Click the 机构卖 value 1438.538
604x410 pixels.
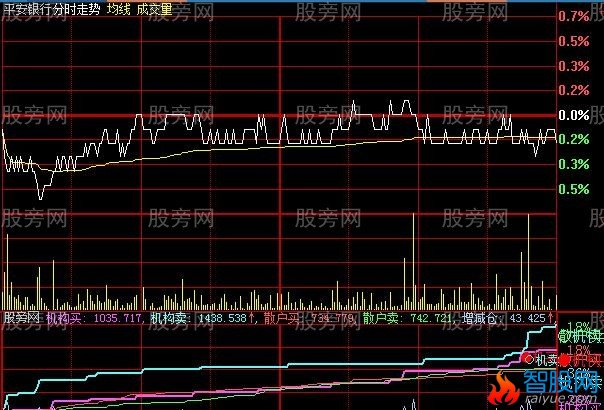[223, 318]
